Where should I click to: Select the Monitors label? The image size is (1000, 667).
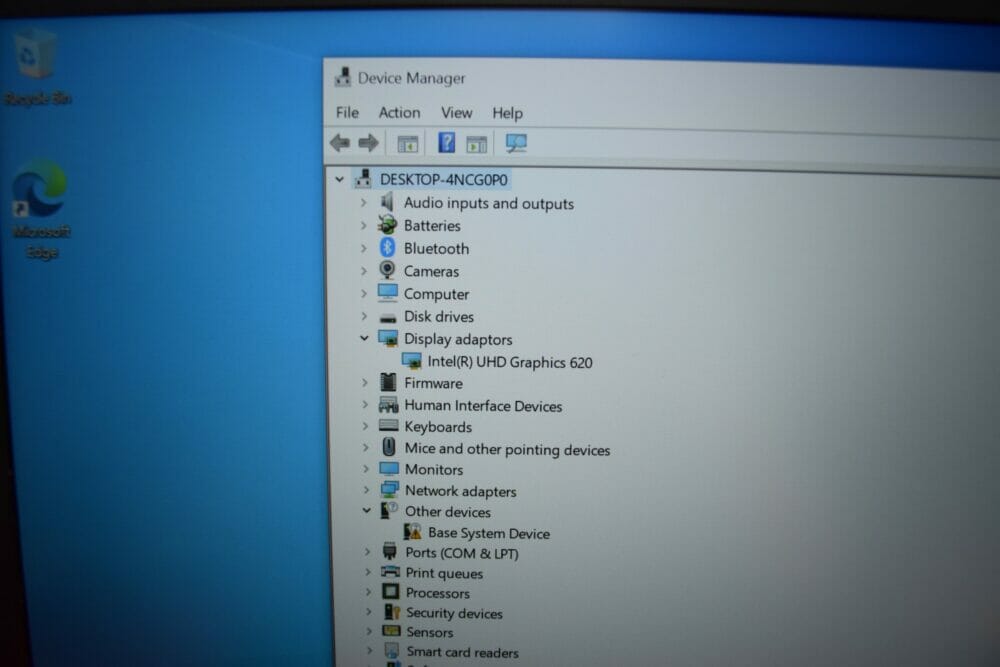click(x=434, y=469)
